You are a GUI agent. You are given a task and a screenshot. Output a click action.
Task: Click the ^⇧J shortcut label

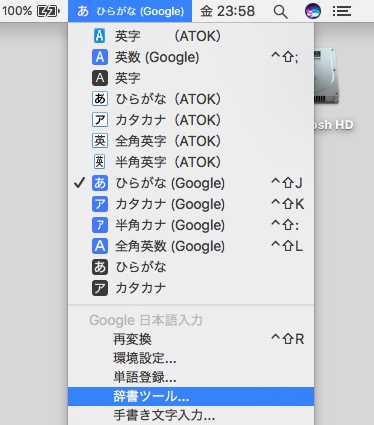tap(287, 183)
